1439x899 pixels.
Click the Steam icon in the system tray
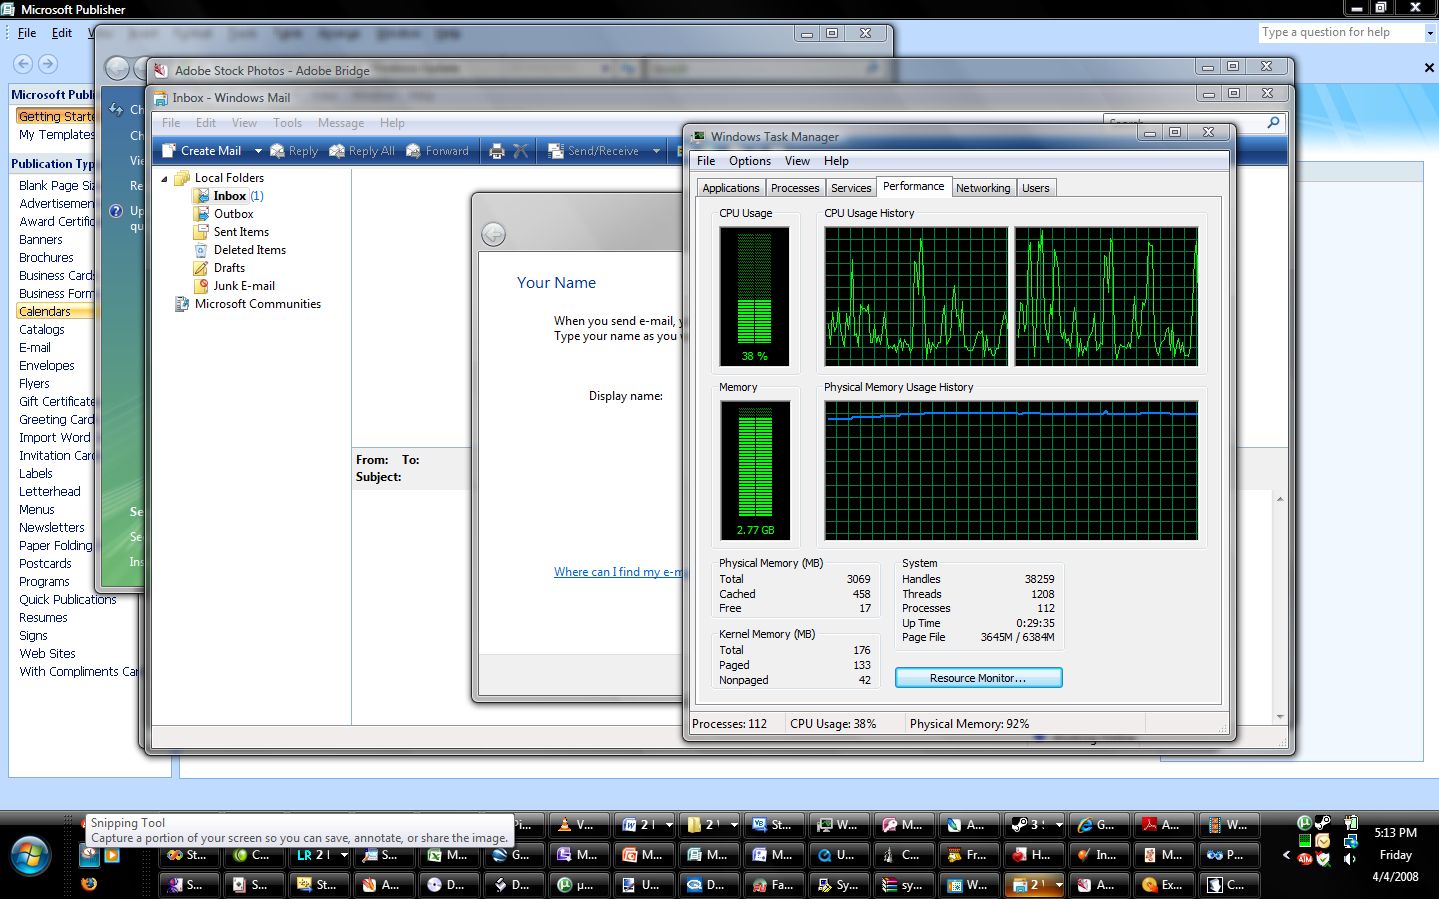[x=1323, y=823]
